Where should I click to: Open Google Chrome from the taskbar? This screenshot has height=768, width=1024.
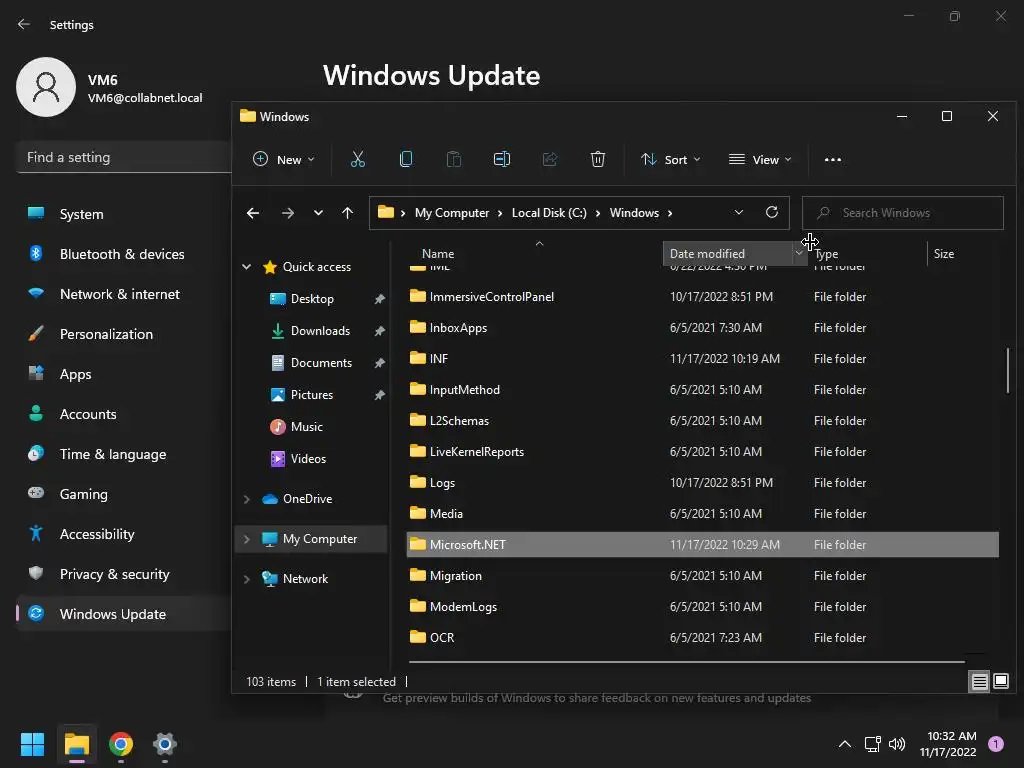(x=121, y=744)
